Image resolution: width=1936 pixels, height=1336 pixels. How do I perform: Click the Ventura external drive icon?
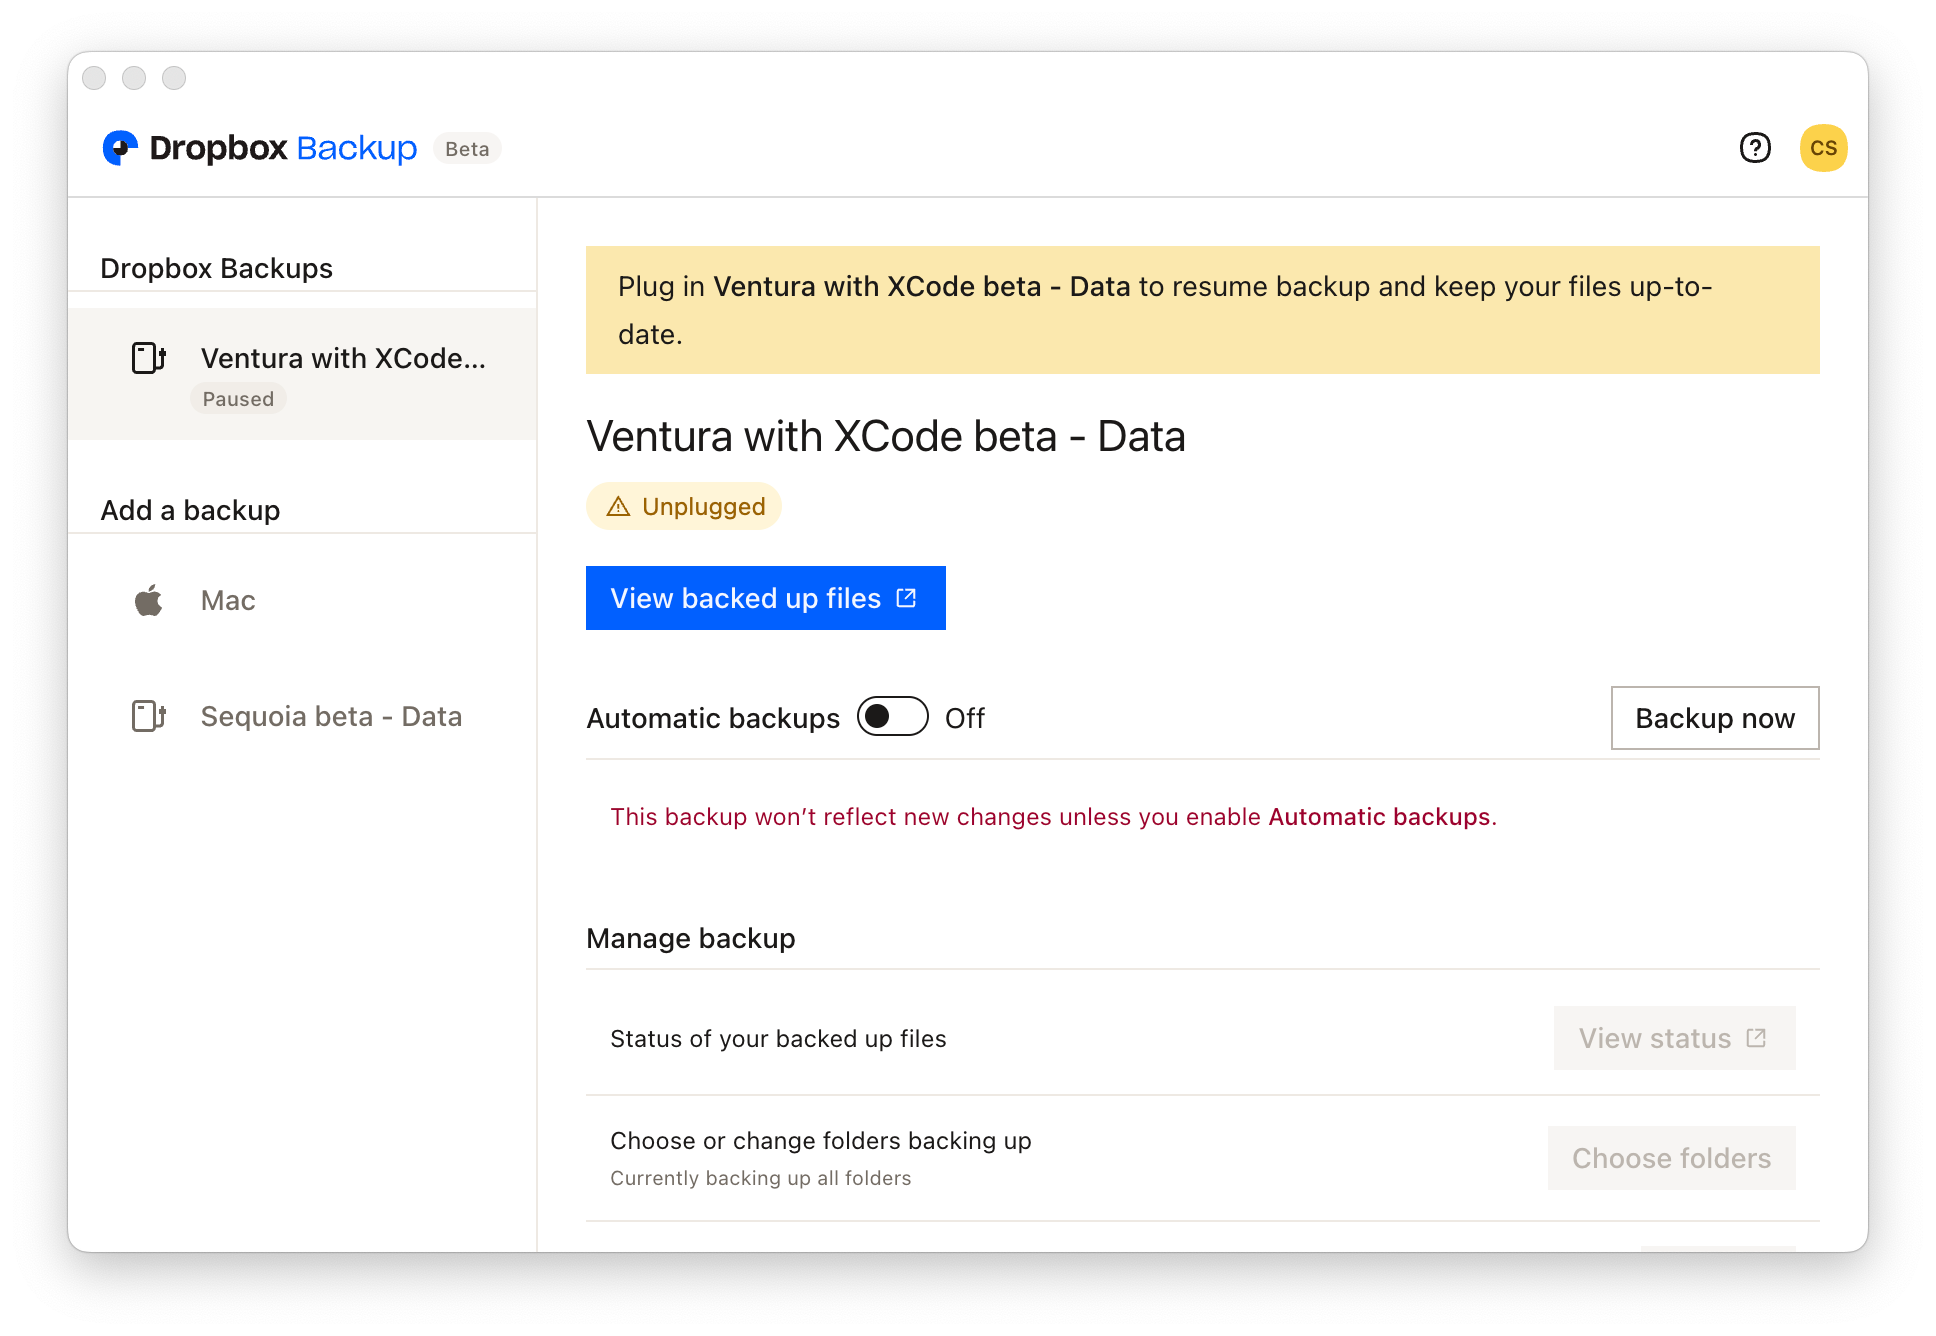click(x=149, y=358)
